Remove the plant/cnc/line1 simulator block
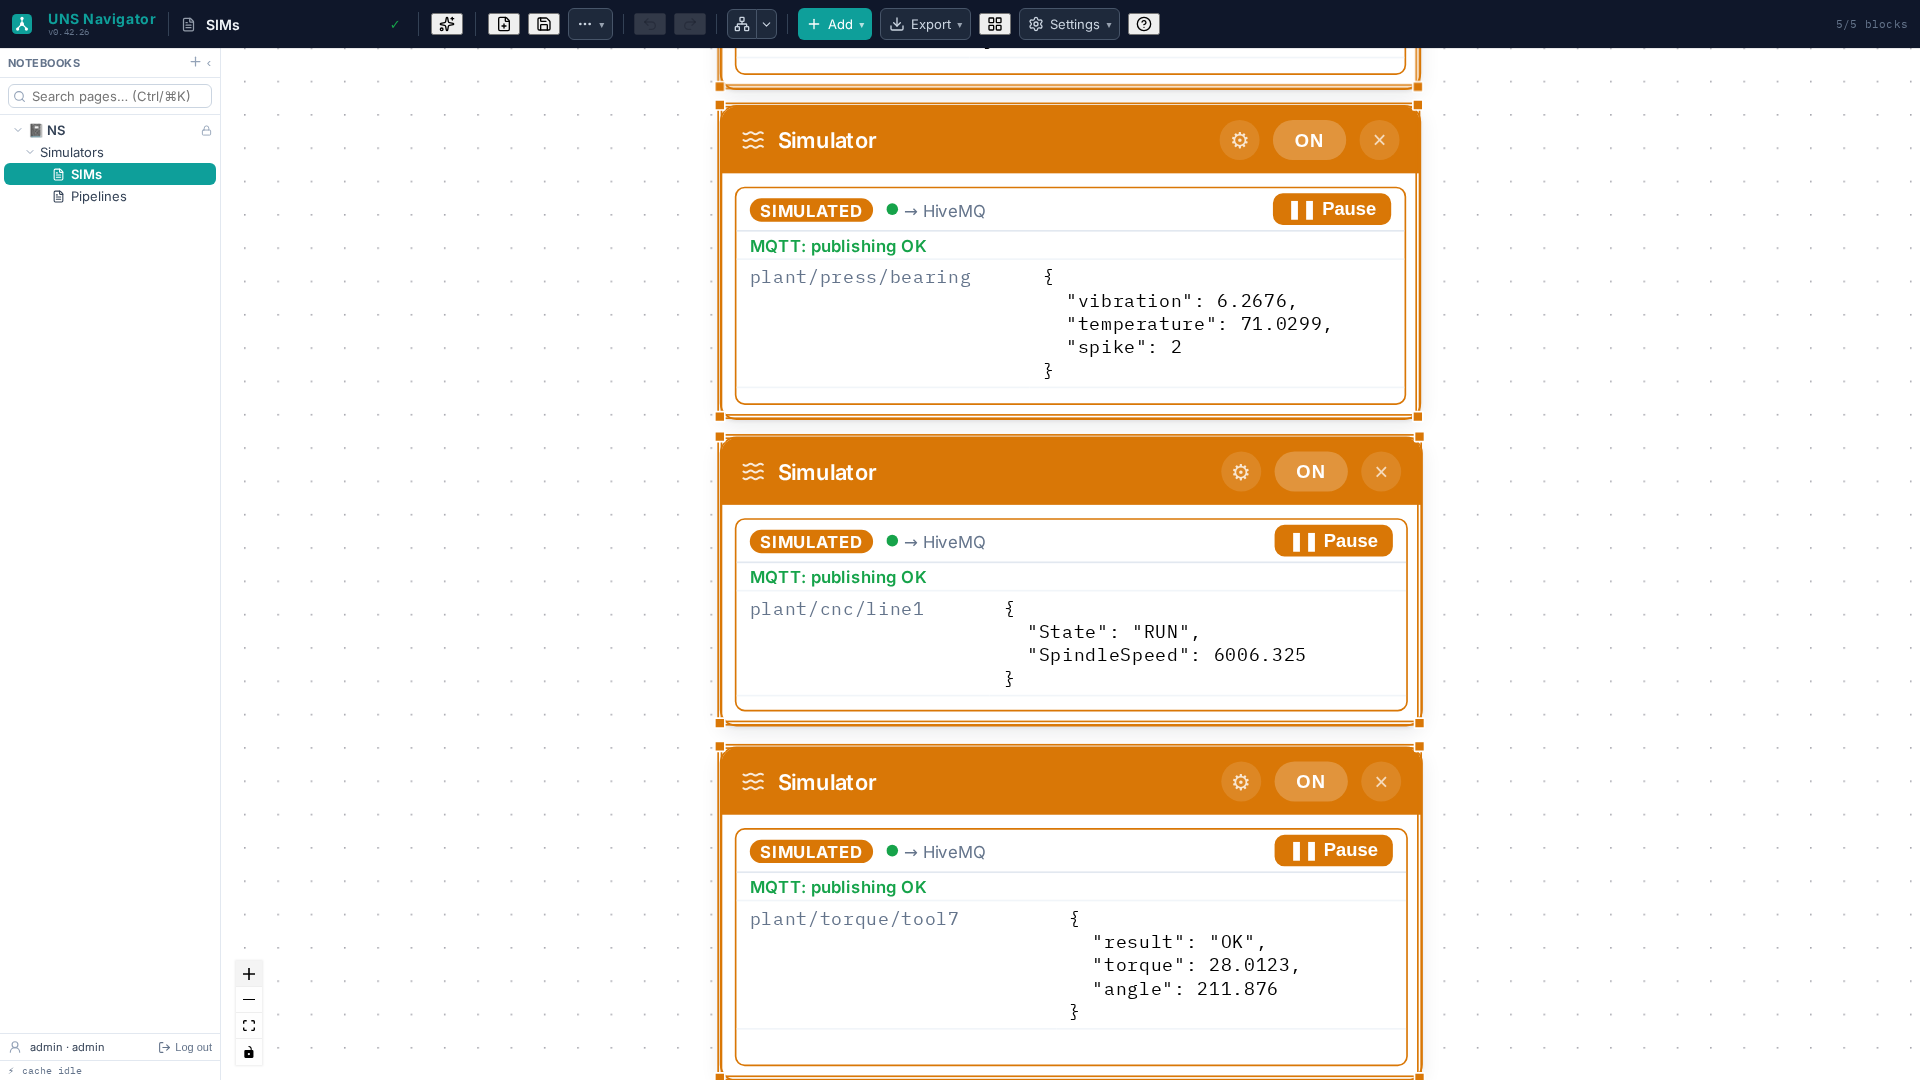The image size is (1920, 1080). 1381,472
